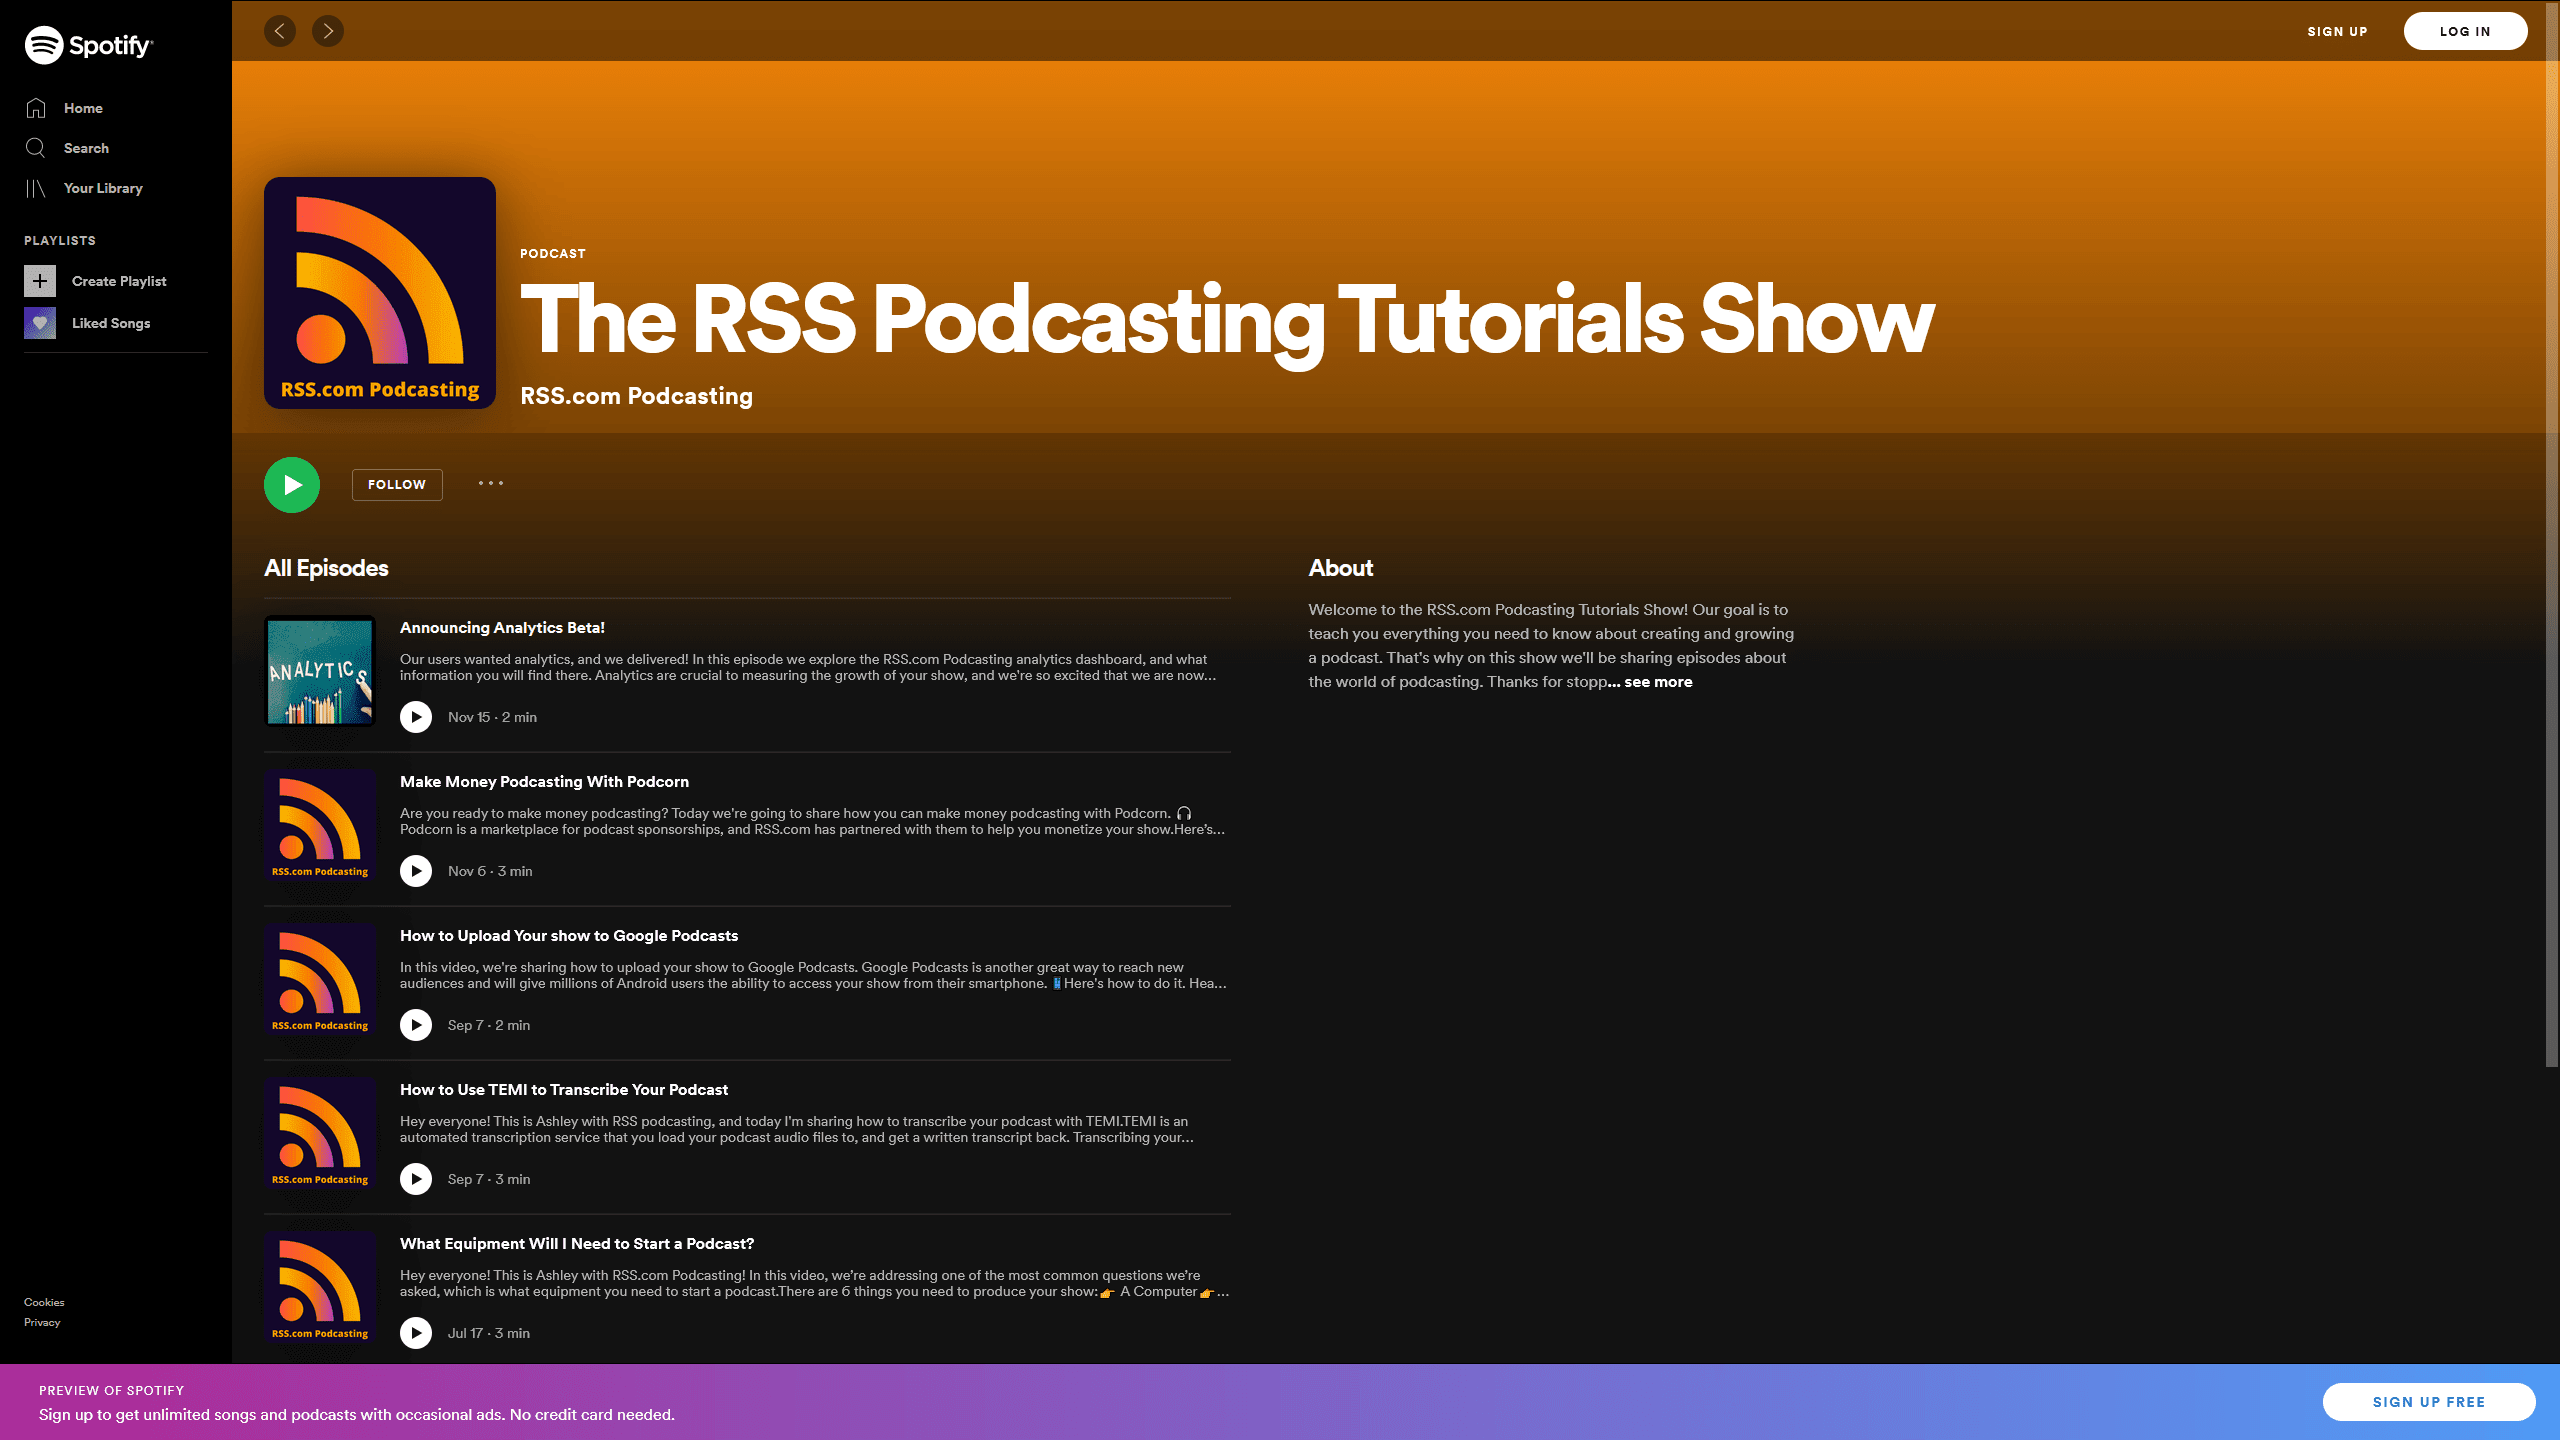Click the Nov 6 · 3 min episode date

(x=490, y=871)
